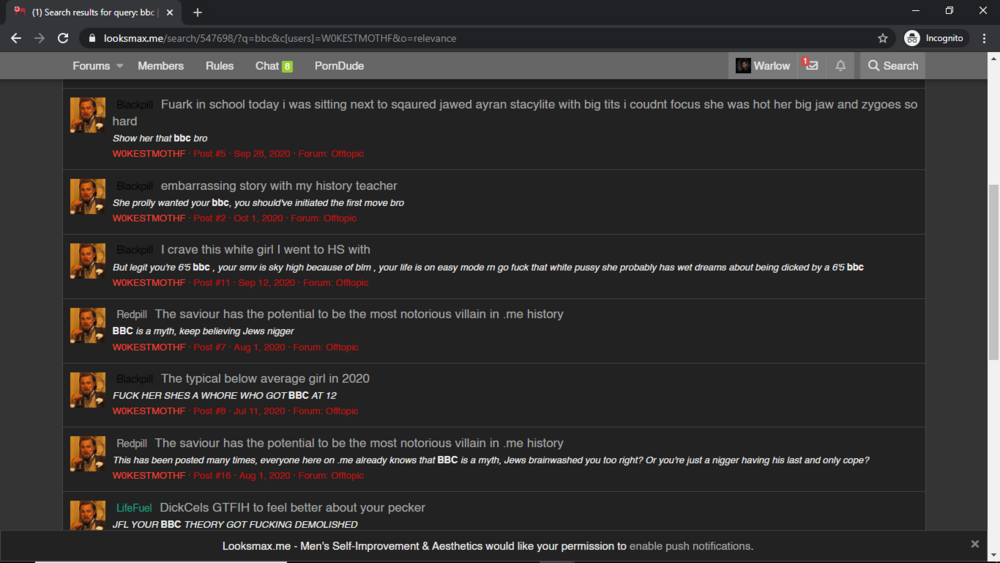Open inbox envelope icon with notification
Screen dimensions: 1000x563
point(811,66)
